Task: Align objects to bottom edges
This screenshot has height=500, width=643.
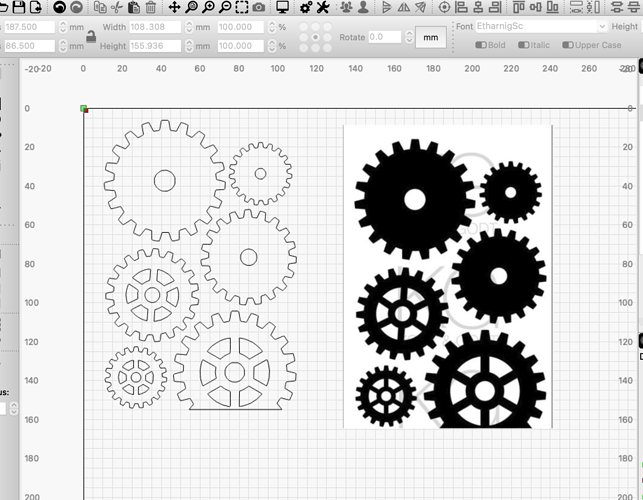Action: point(553,7)
